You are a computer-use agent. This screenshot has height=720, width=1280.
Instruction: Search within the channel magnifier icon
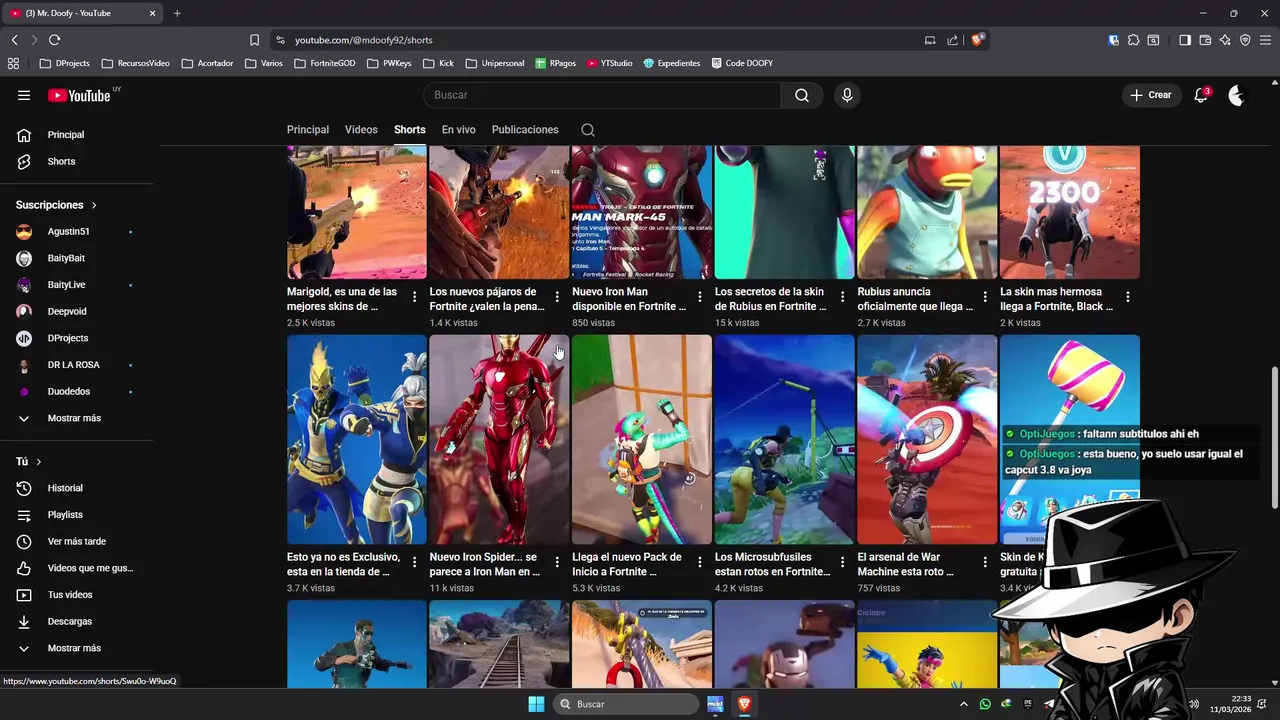[x=588, y=130]
